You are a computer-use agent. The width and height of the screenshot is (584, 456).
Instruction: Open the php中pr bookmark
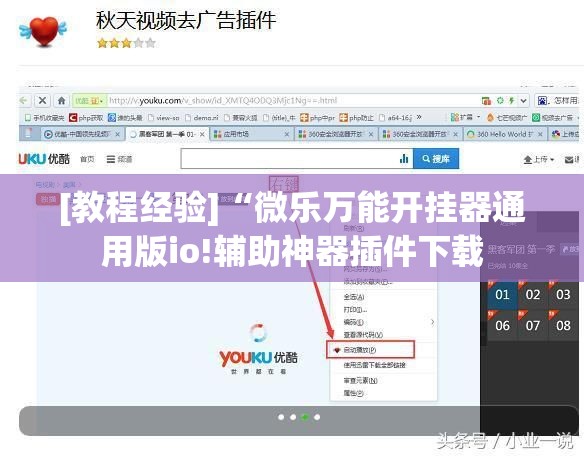coord(317,118)
